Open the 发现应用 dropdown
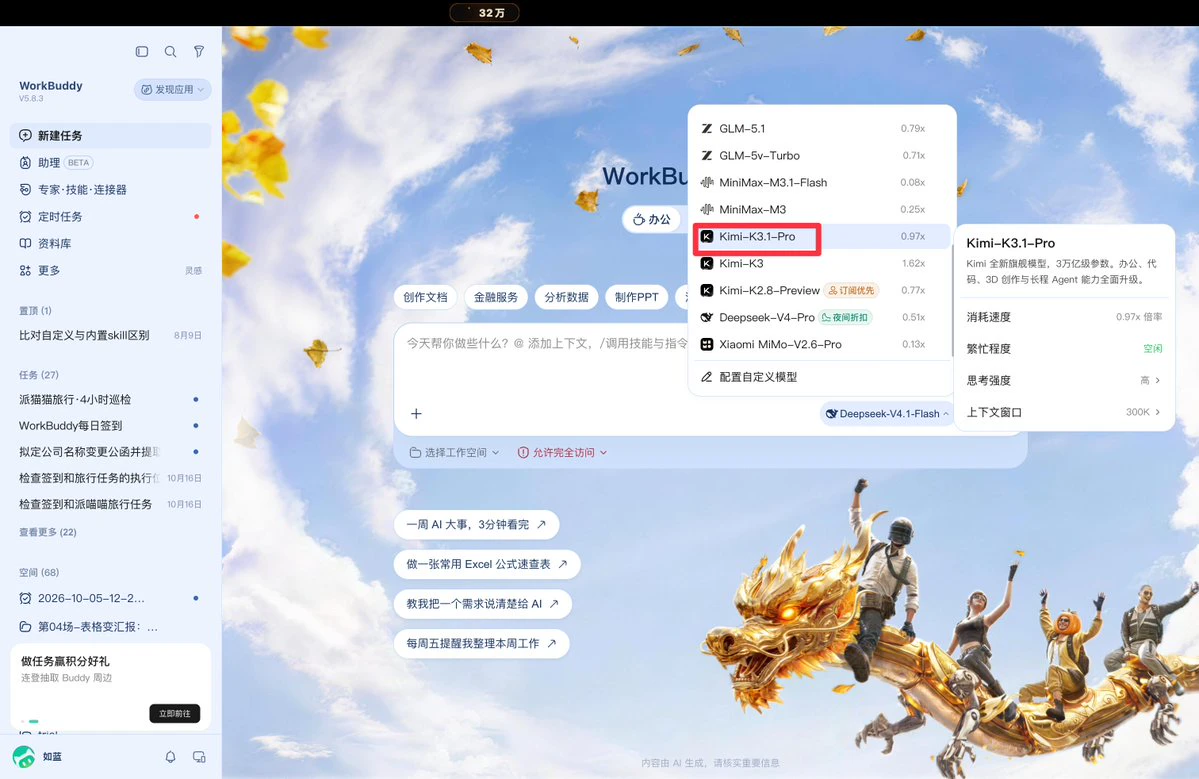 pos(173,89)
